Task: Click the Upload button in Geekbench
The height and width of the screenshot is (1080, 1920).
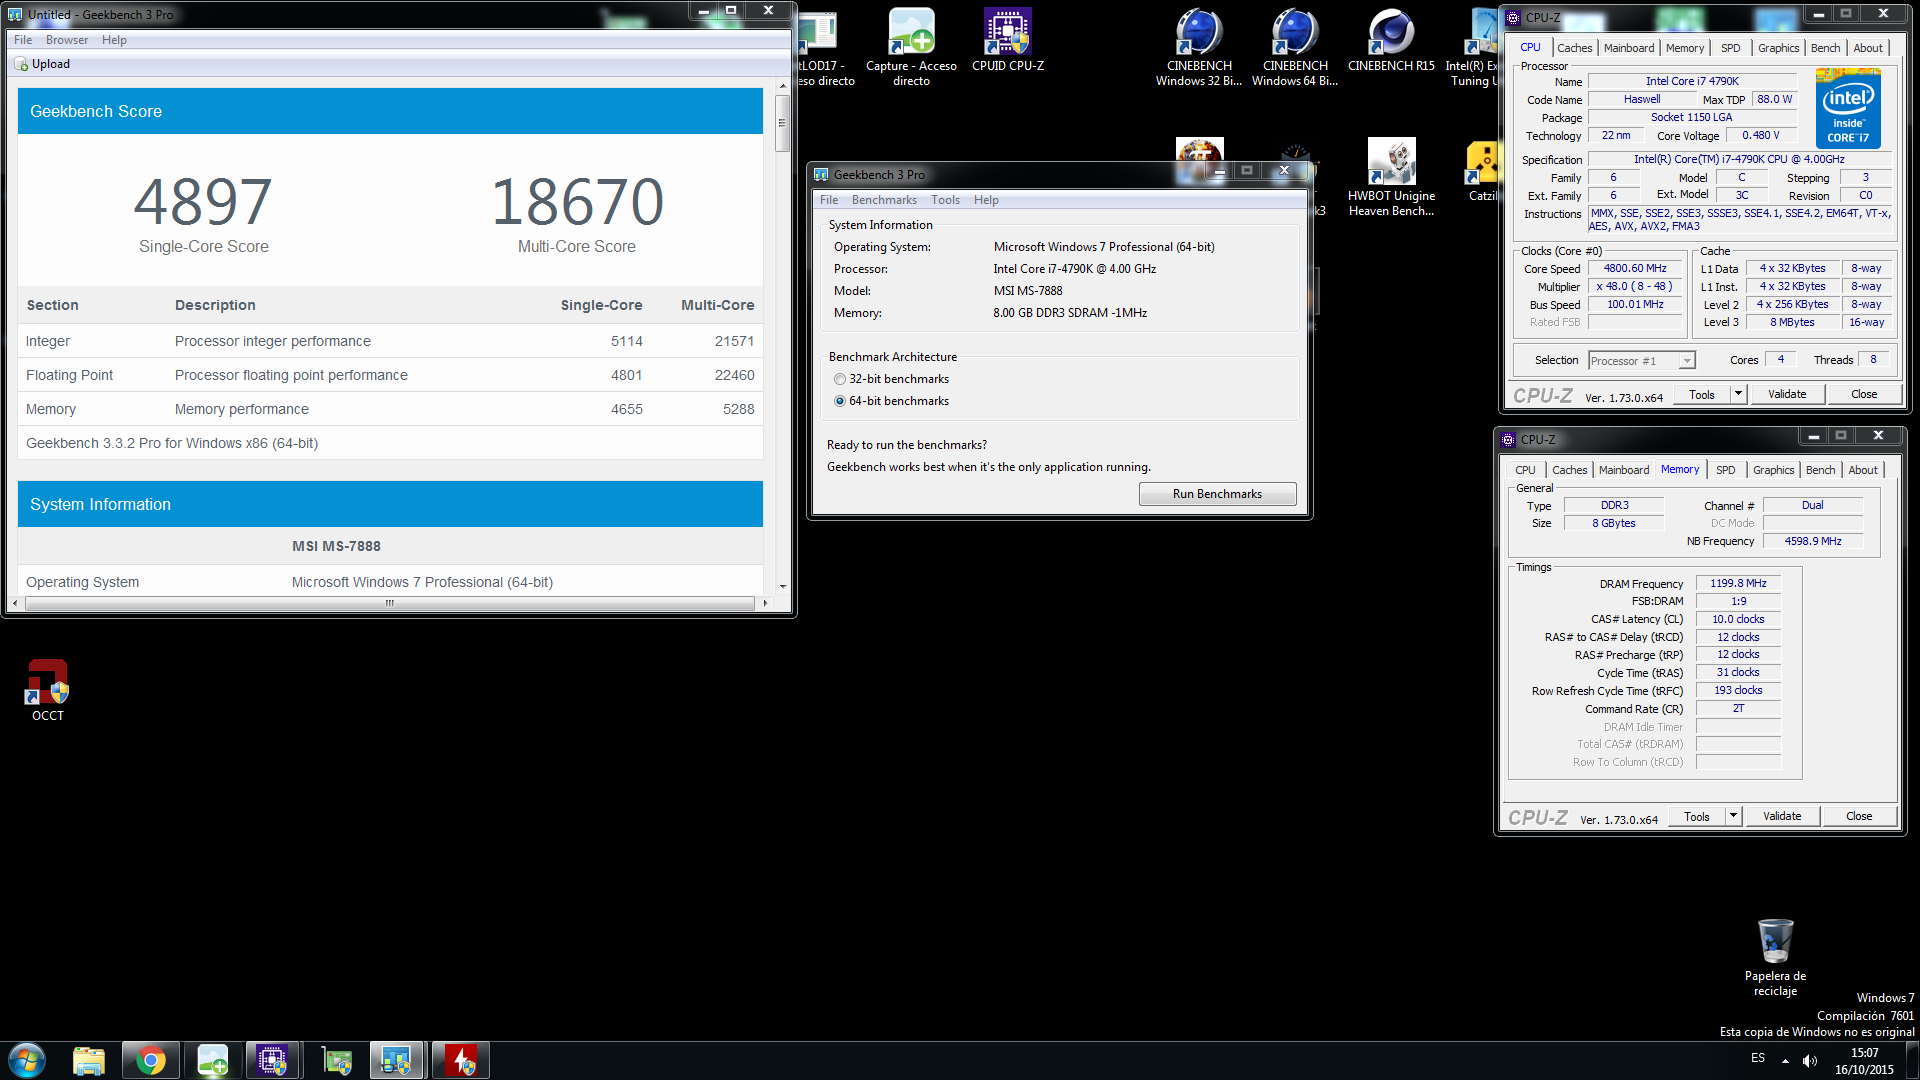Action: (x=43, y=64)
